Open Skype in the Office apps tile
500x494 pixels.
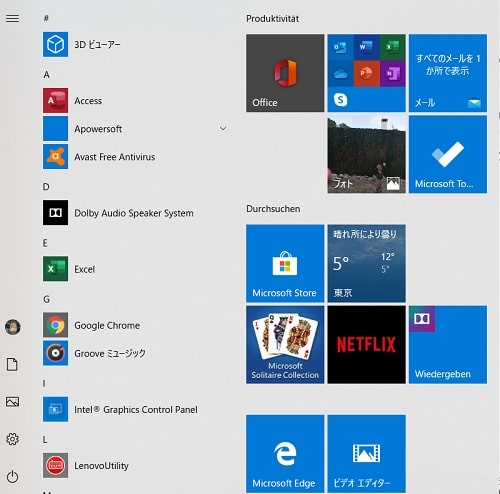click(340, 99)
